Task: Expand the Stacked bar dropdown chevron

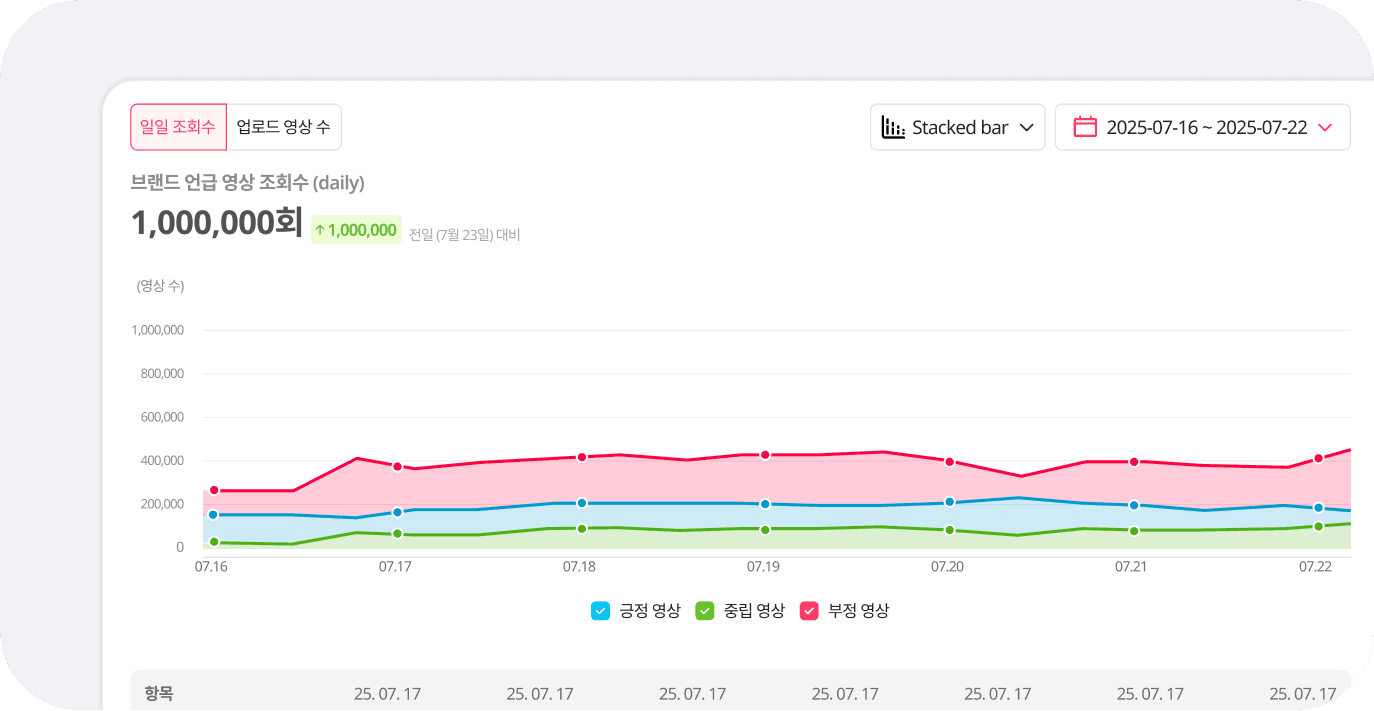Action: (1026, 127)
